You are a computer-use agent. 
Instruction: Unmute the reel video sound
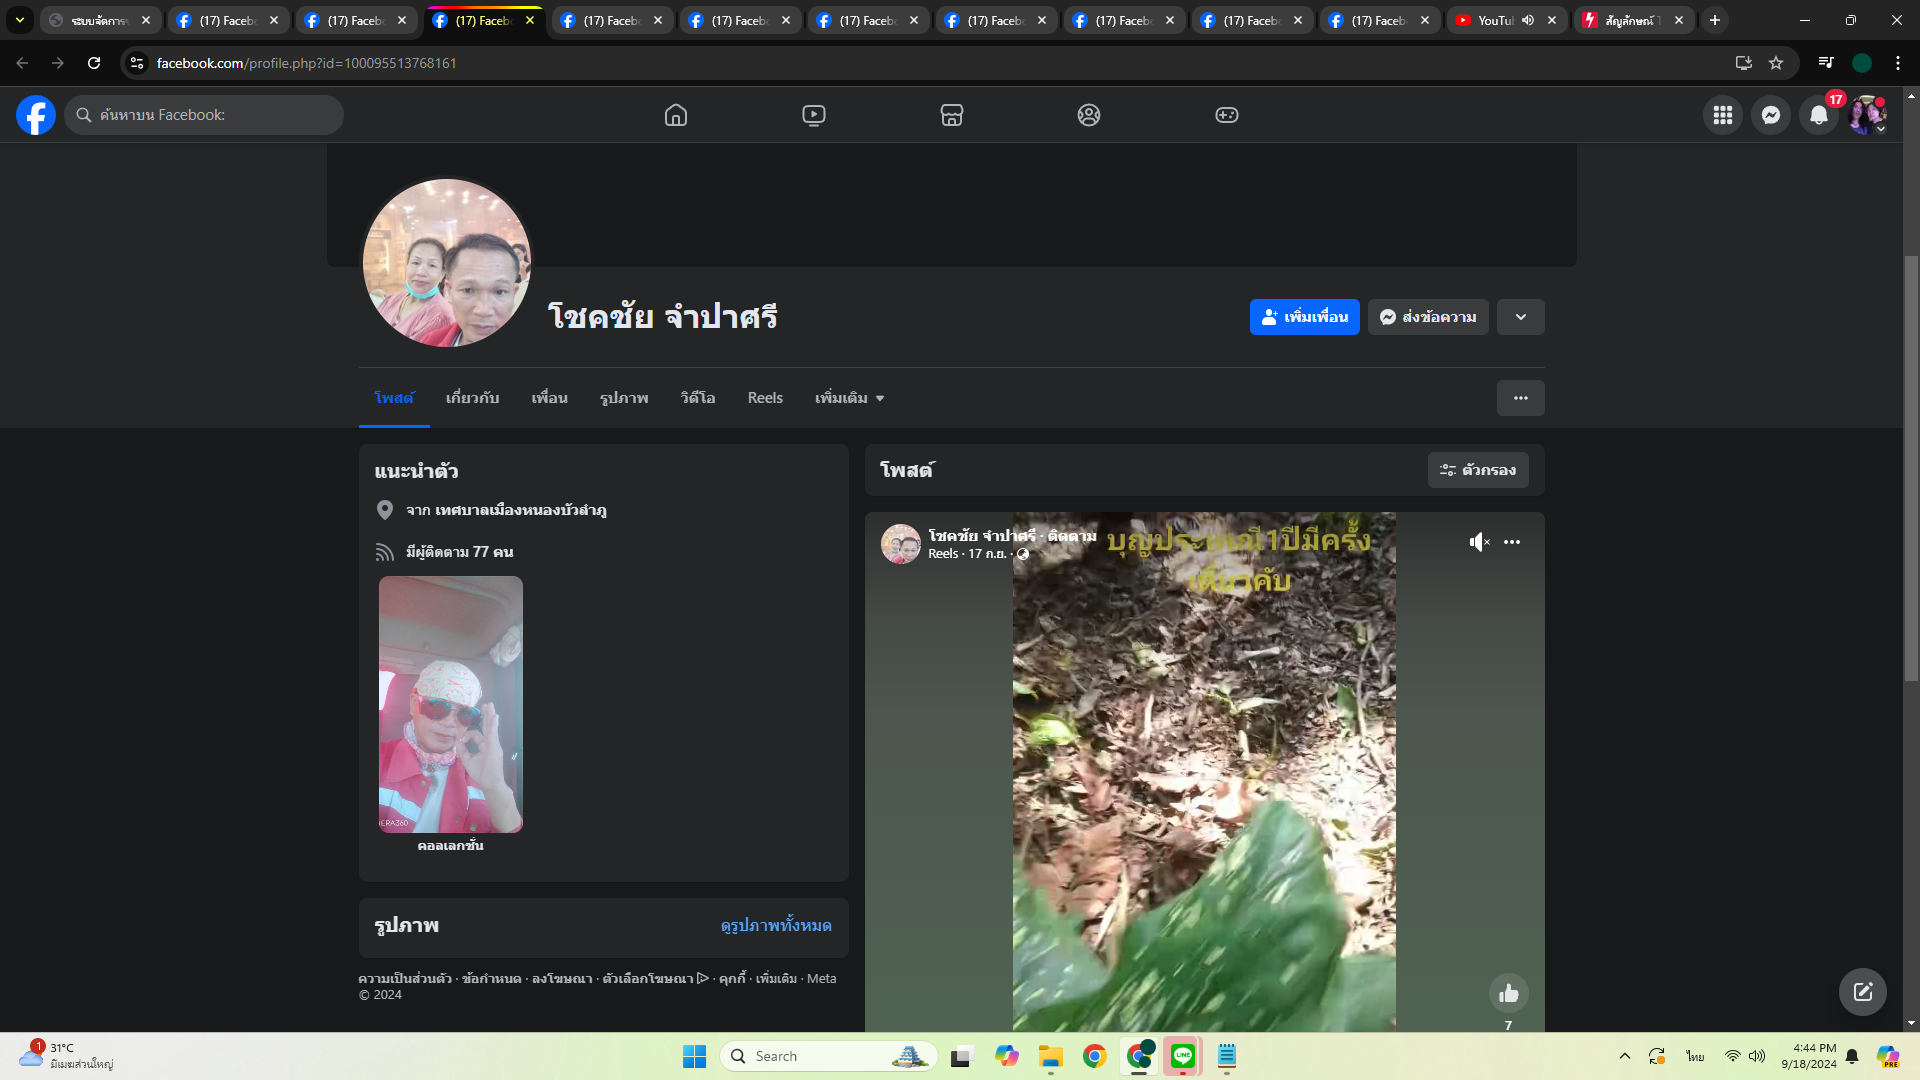coord(1479,542)
